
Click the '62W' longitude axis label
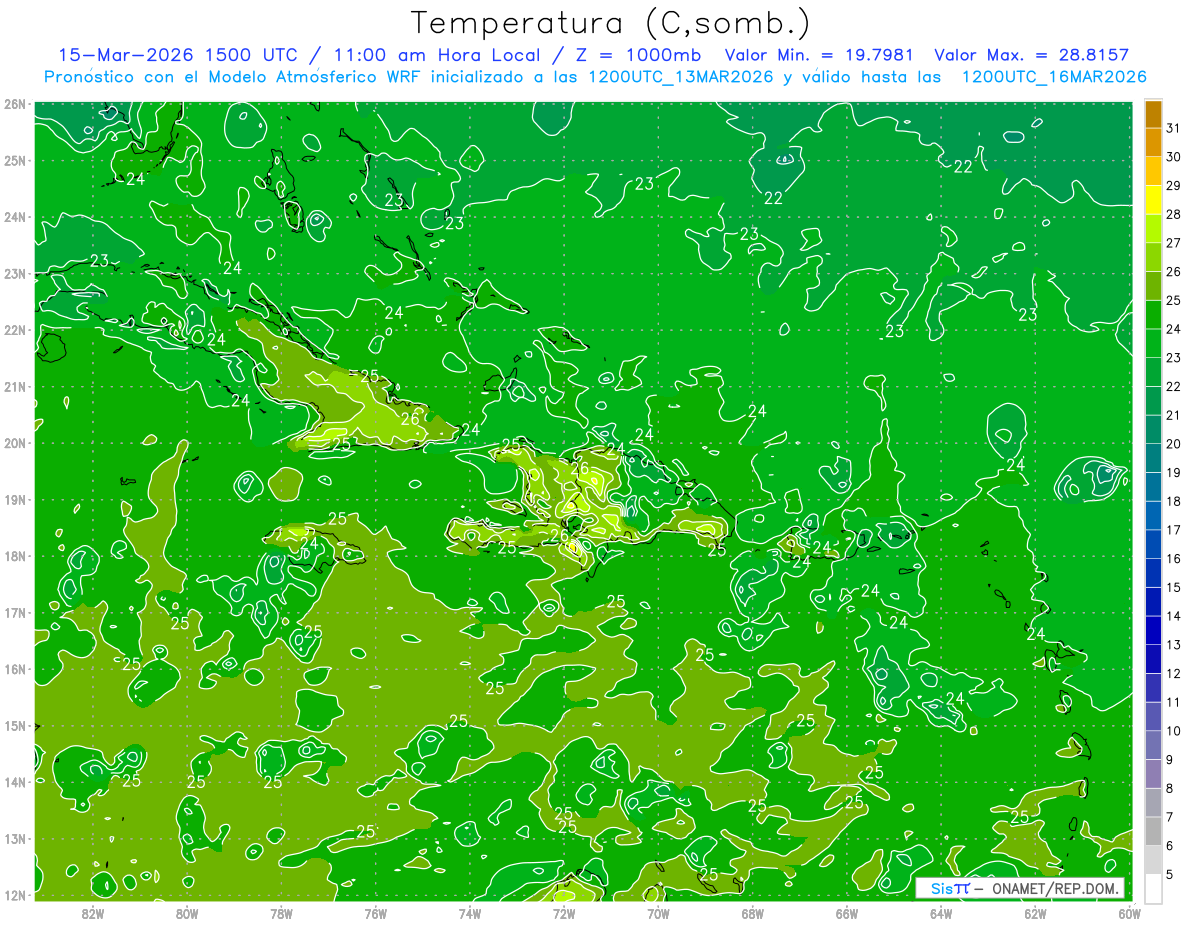(1036, 913)
